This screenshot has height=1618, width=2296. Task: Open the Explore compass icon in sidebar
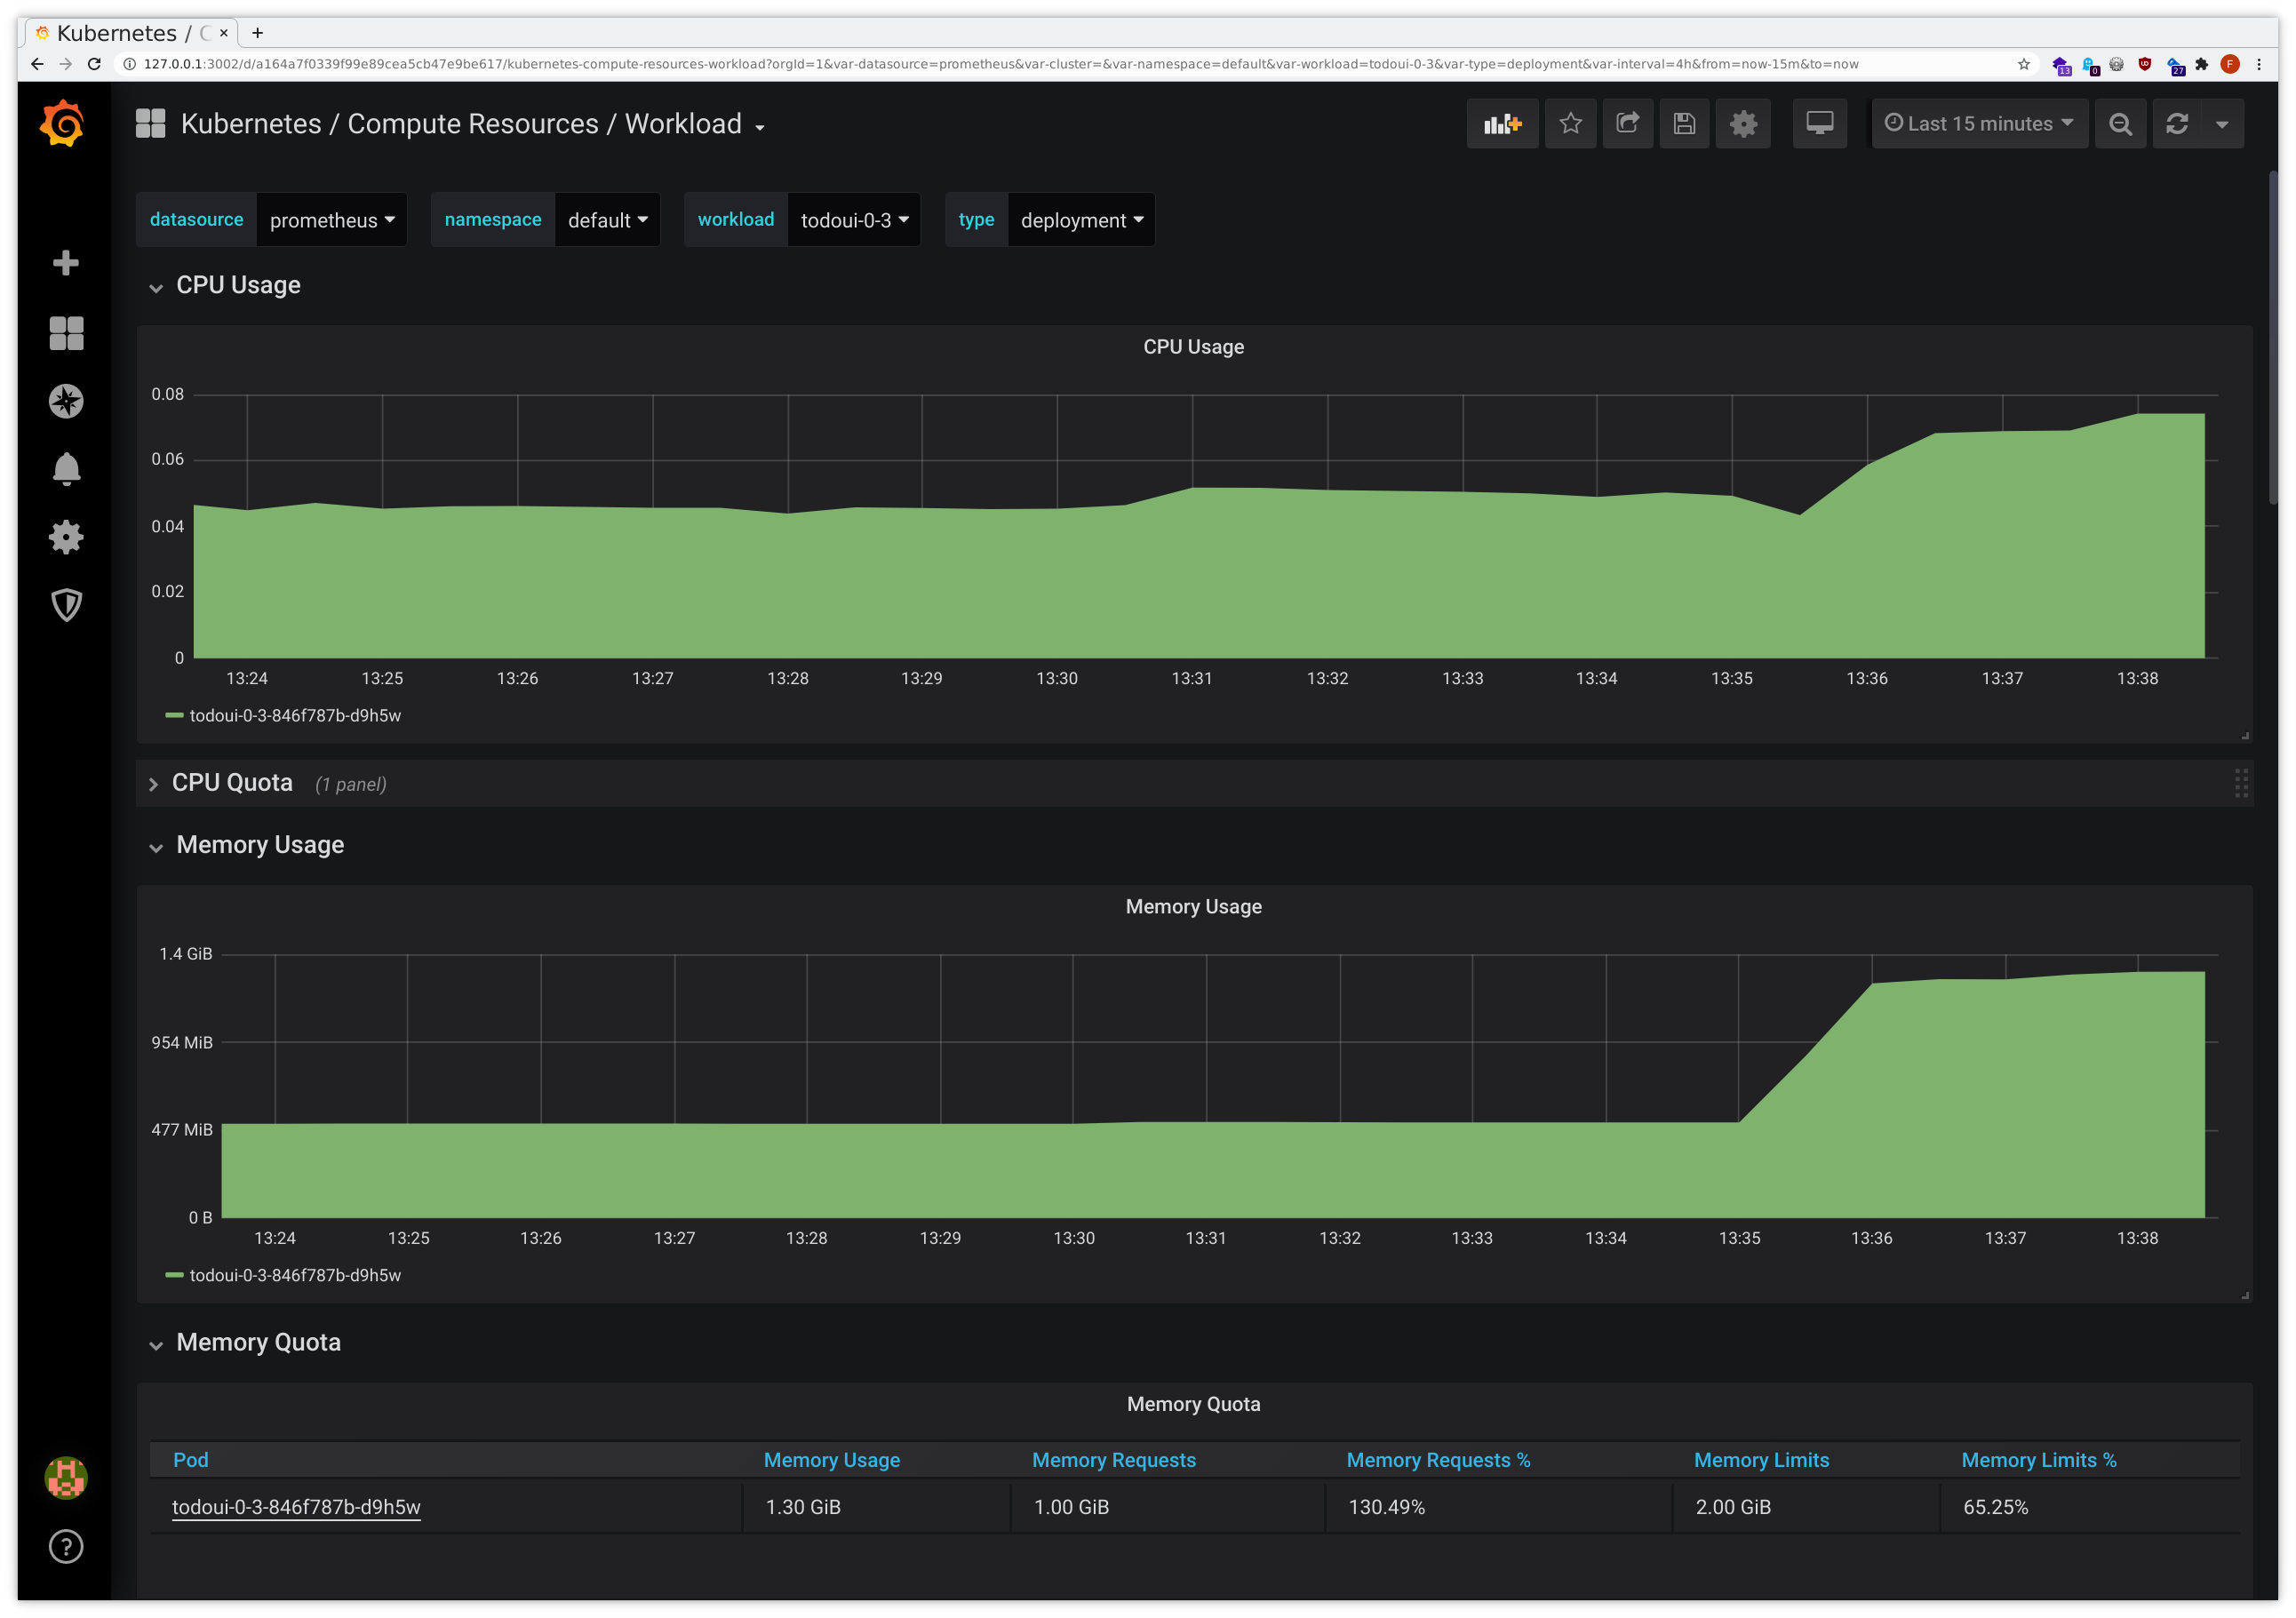click(x=65, y=401)
